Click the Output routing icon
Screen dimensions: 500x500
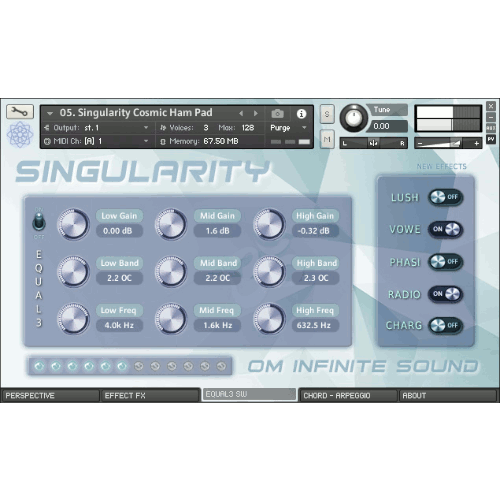pos(47,128)
